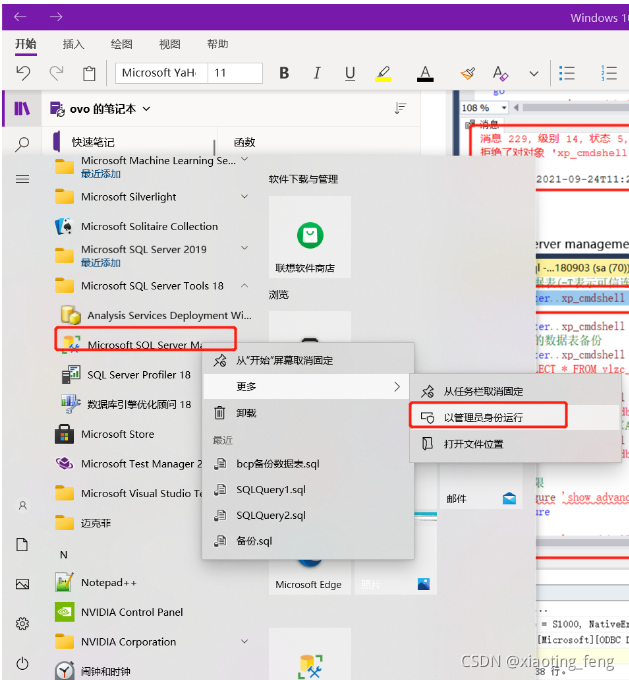Screen dimensions: 629x680
Task: Toggle underline formatting
Action: tap(350, 73)
